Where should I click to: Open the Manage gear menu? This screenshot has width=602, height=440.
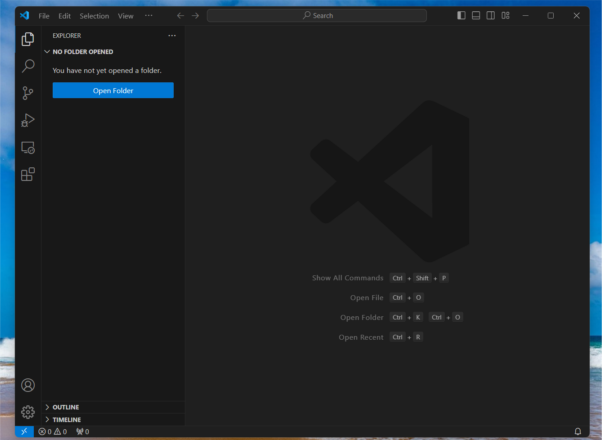tap(28, 412)
